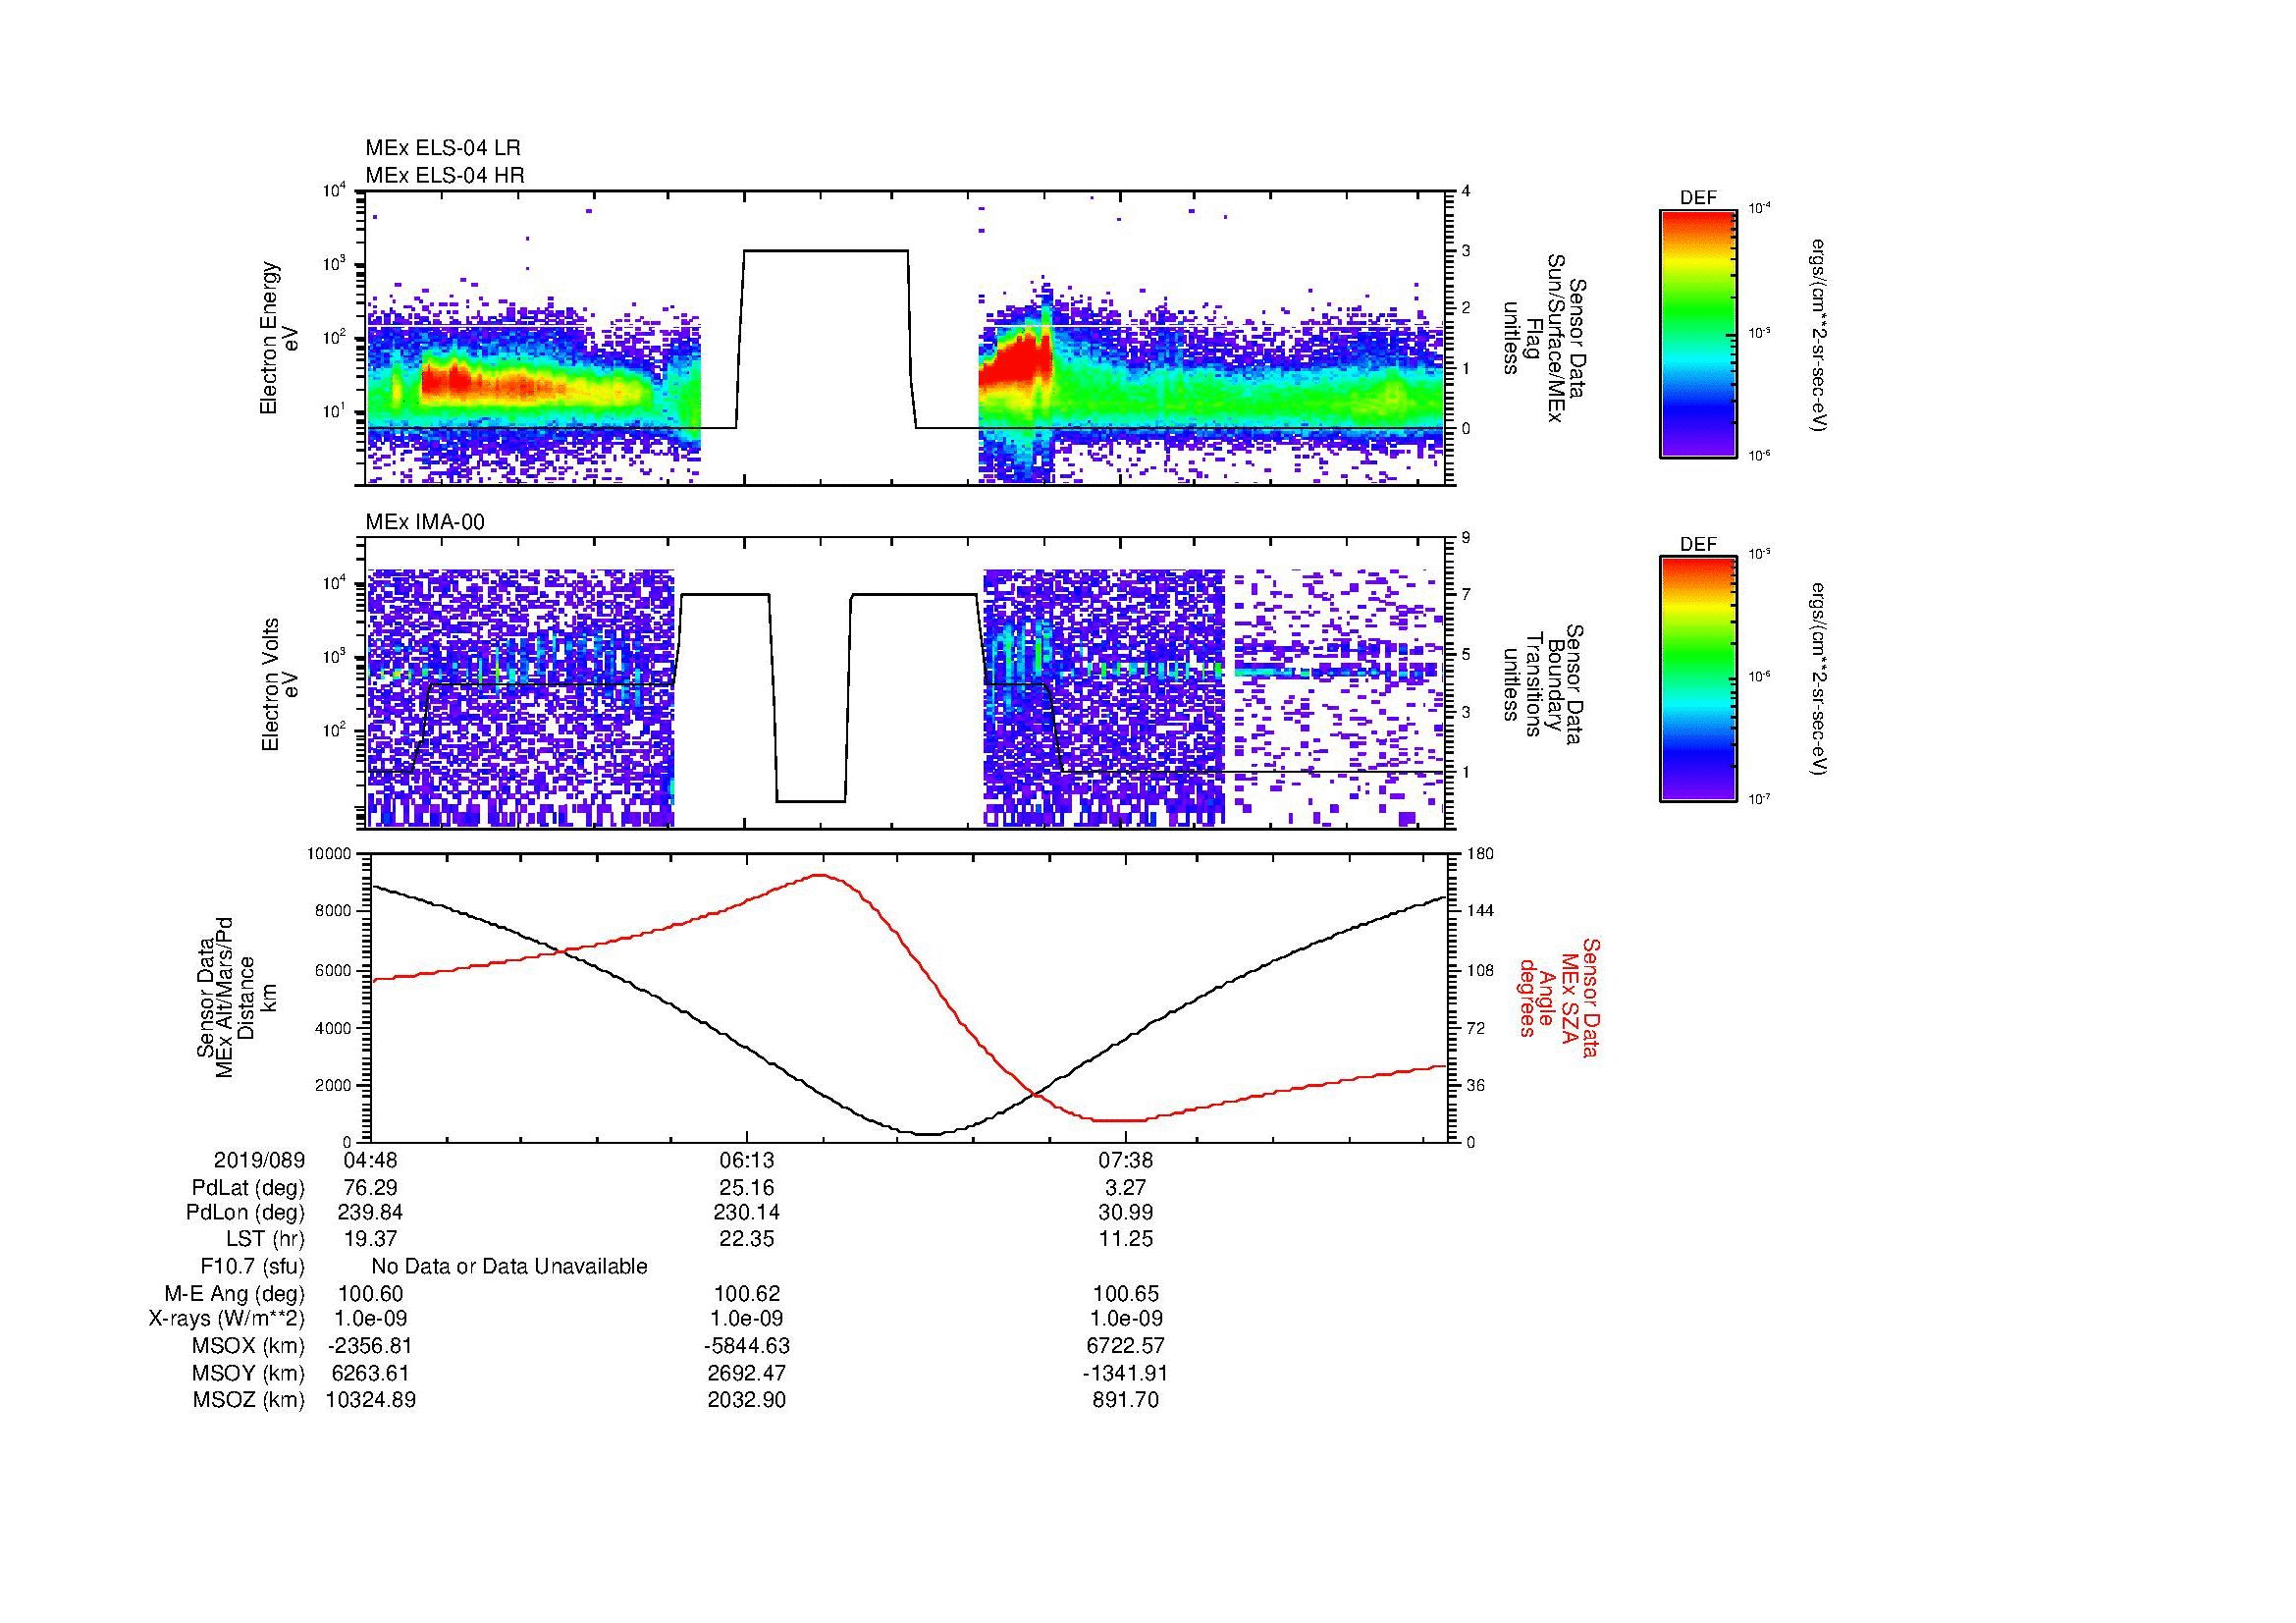Click the PdLat value 3.27

[x=1126, y=1188]
